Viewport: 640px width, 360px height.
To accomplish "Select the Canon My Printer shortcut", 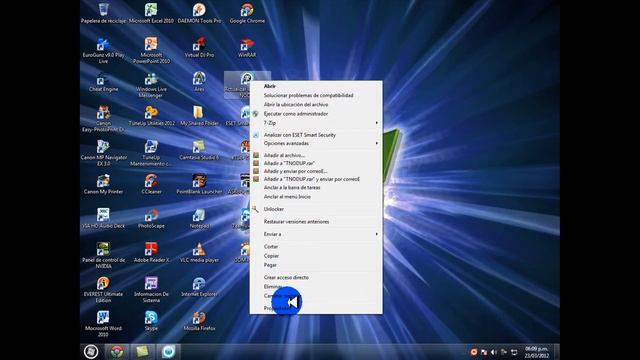I will click(103, 184).
